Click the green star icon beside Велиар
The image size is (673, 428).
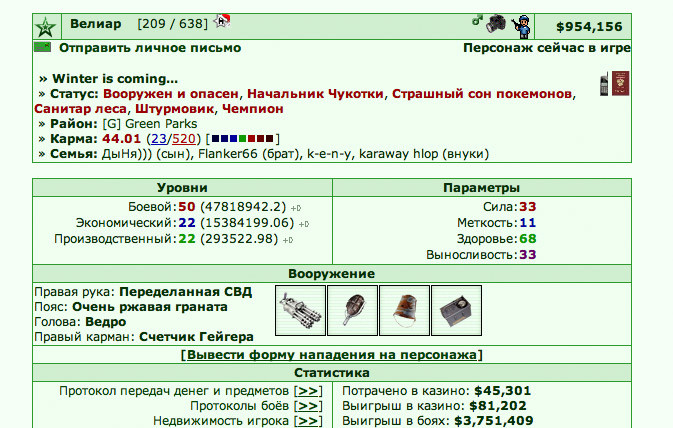click(45, 27)
